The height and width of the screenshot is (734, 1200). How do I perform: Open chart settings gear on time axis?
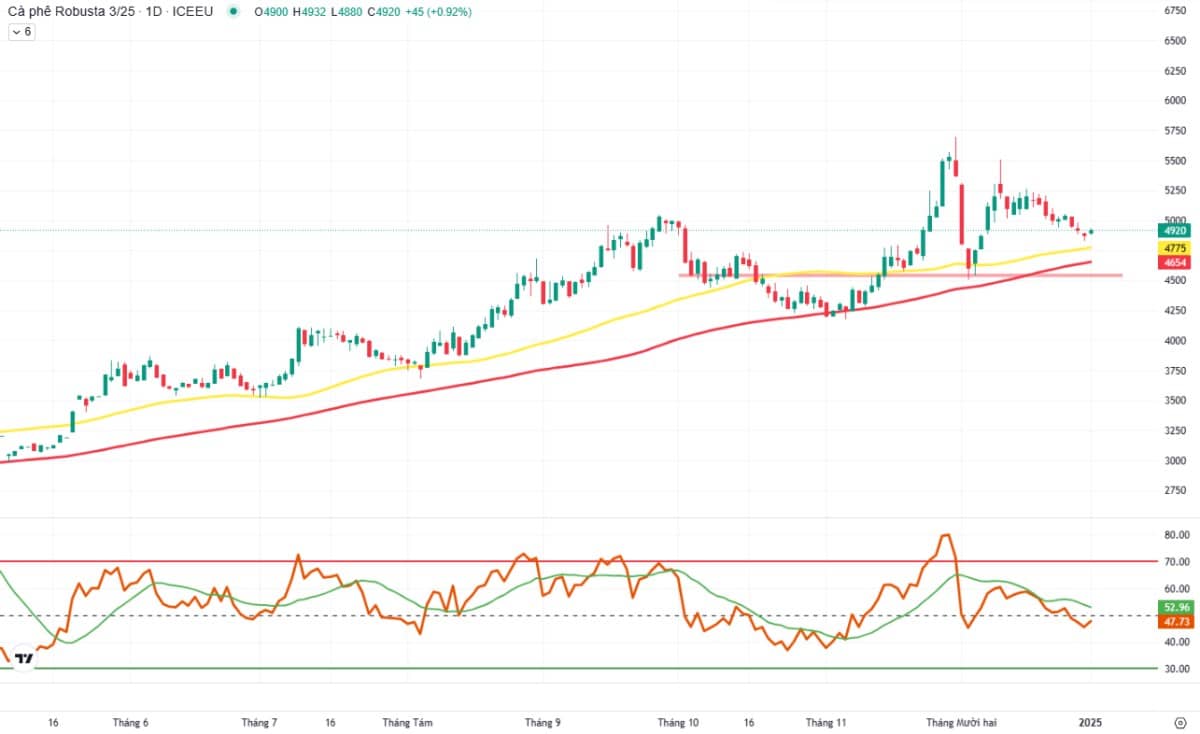click(x=1180, y=721)
